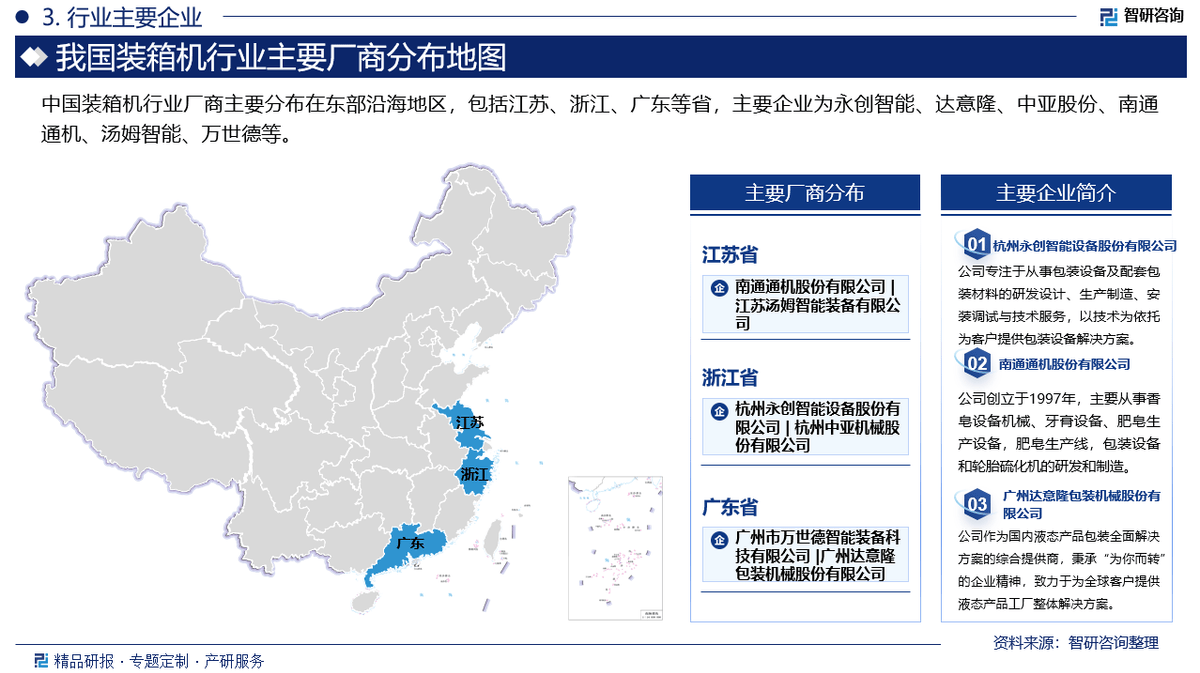
Task: Click the 浙江省 section heading
Action: [x=729, y=377]
